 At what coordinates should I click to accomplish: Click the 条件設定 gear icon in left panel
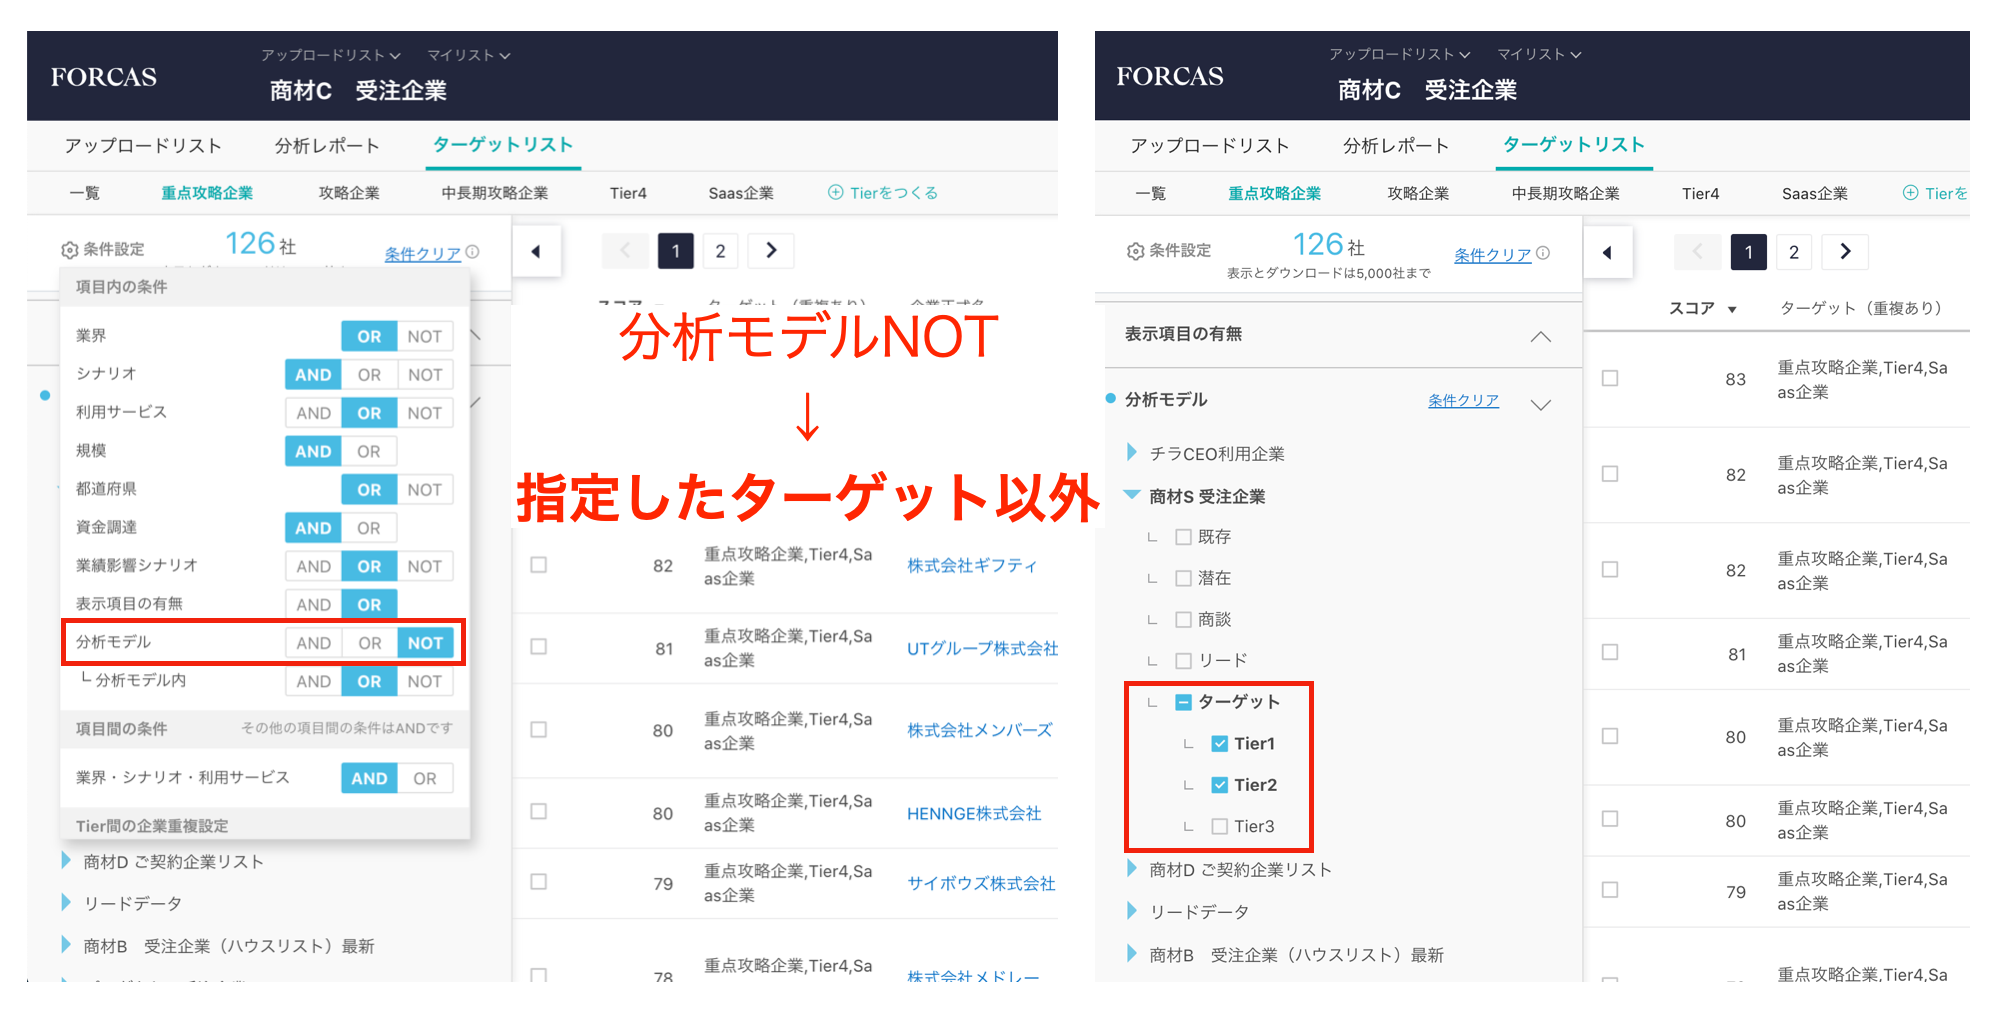pyautogui.click(x=69, y=250)
